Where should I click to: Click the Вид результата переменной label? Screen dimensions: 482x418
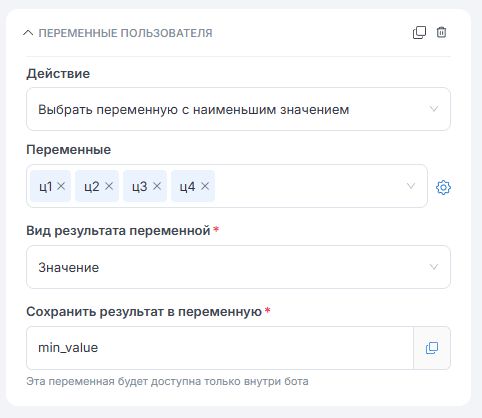[x=118, y=231]
